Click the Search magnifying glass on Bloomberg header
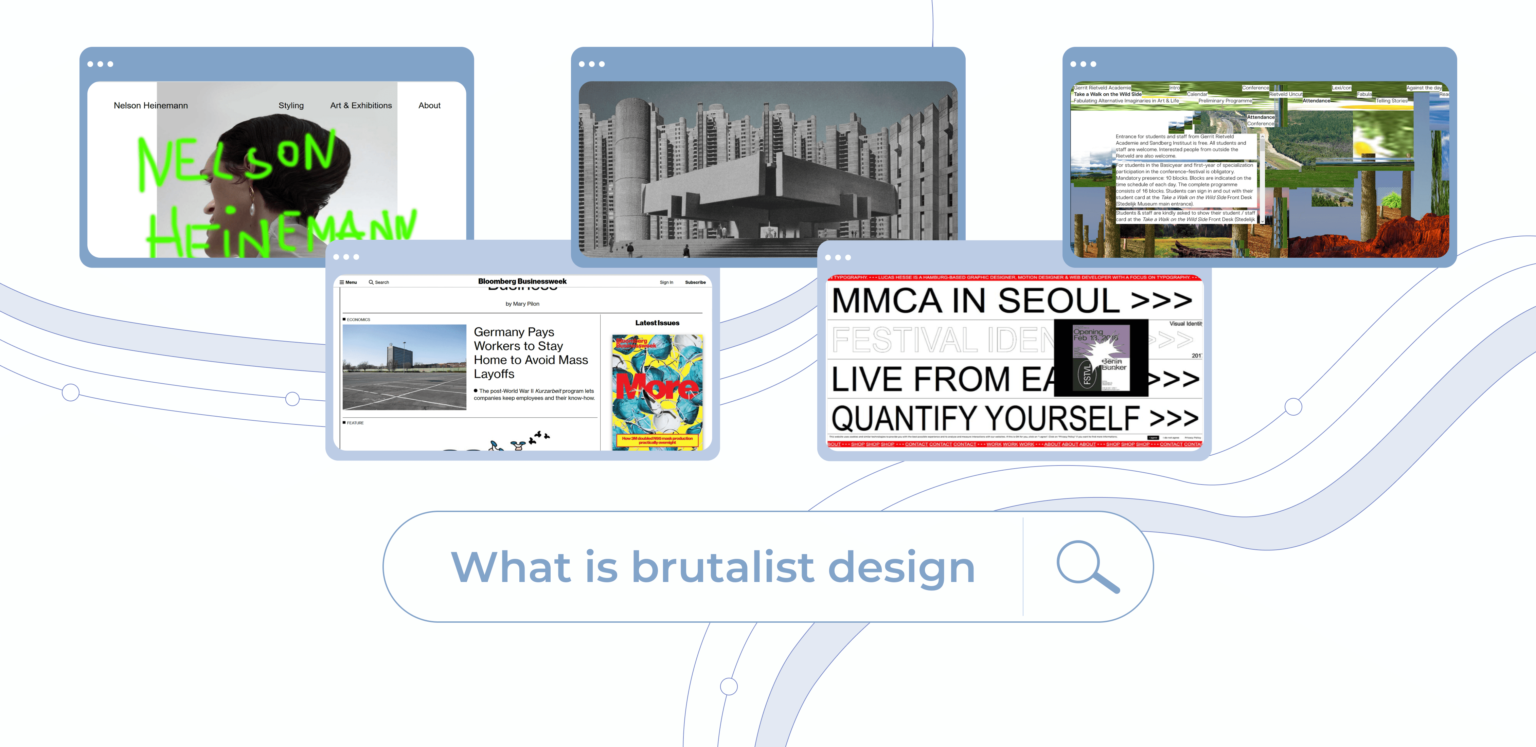 coord(370,282)
